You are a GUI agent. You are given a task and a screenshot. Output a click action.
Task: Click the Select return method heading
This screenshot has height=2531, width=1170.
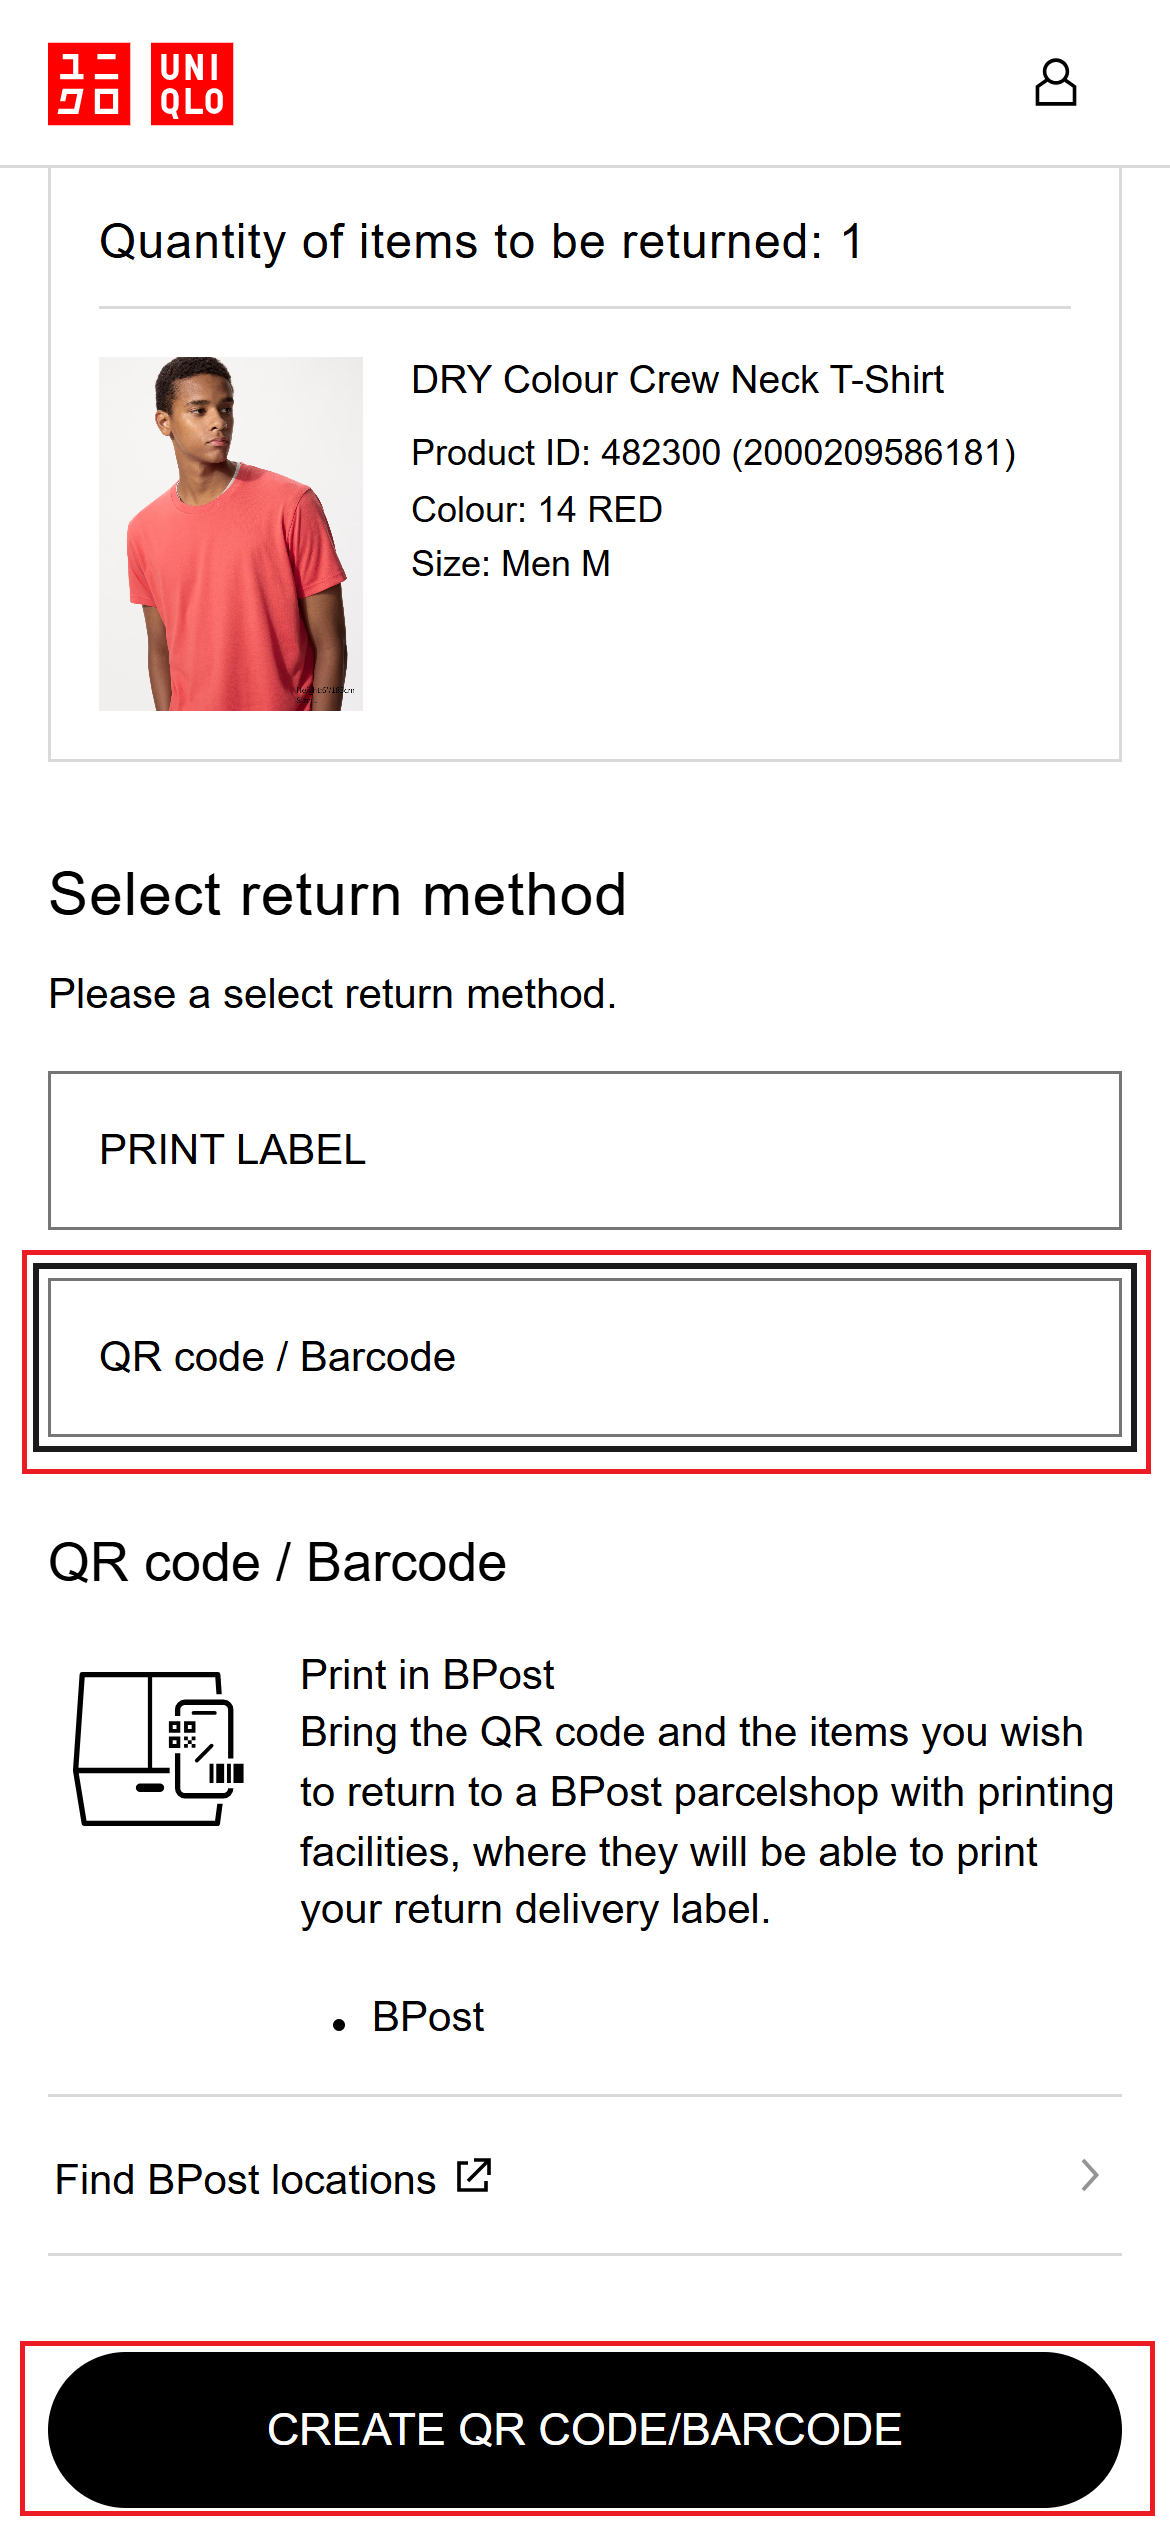(338, 894)
